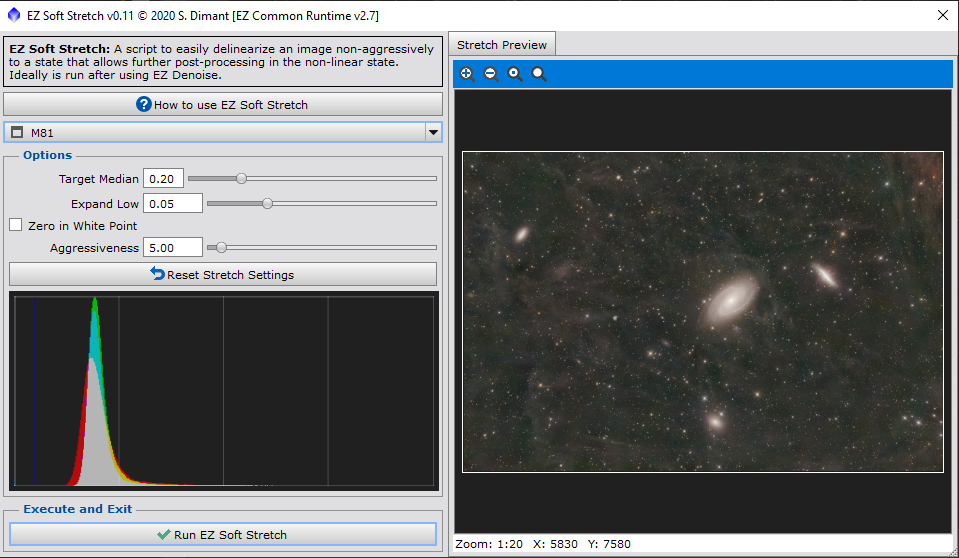
Task: Click the Target Median slider handle
Action: click(x=241, y=179)
